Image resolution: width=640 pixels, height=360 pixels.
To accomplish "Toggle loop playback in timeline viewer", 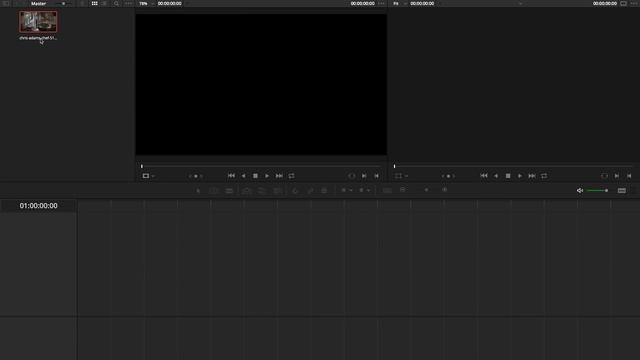I will tap(544, 176).
